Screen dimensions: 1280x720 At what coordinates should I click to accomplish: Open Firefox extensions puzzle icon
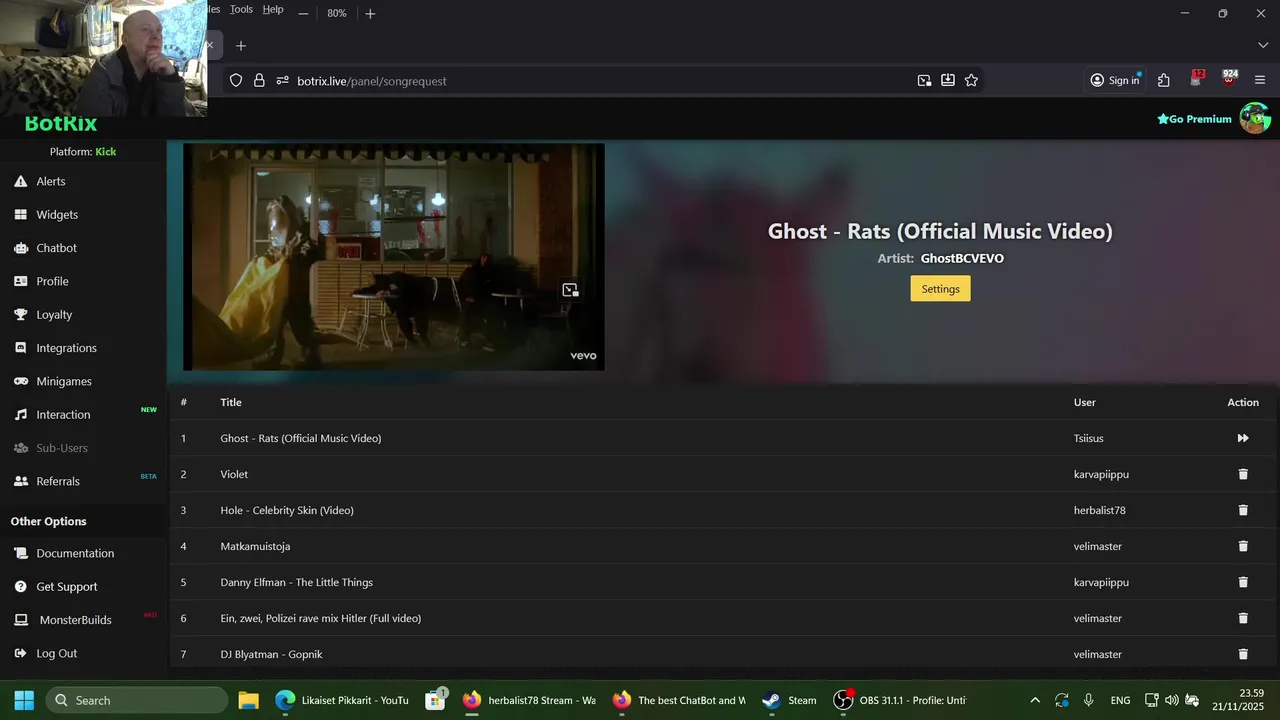[1164, 81]
